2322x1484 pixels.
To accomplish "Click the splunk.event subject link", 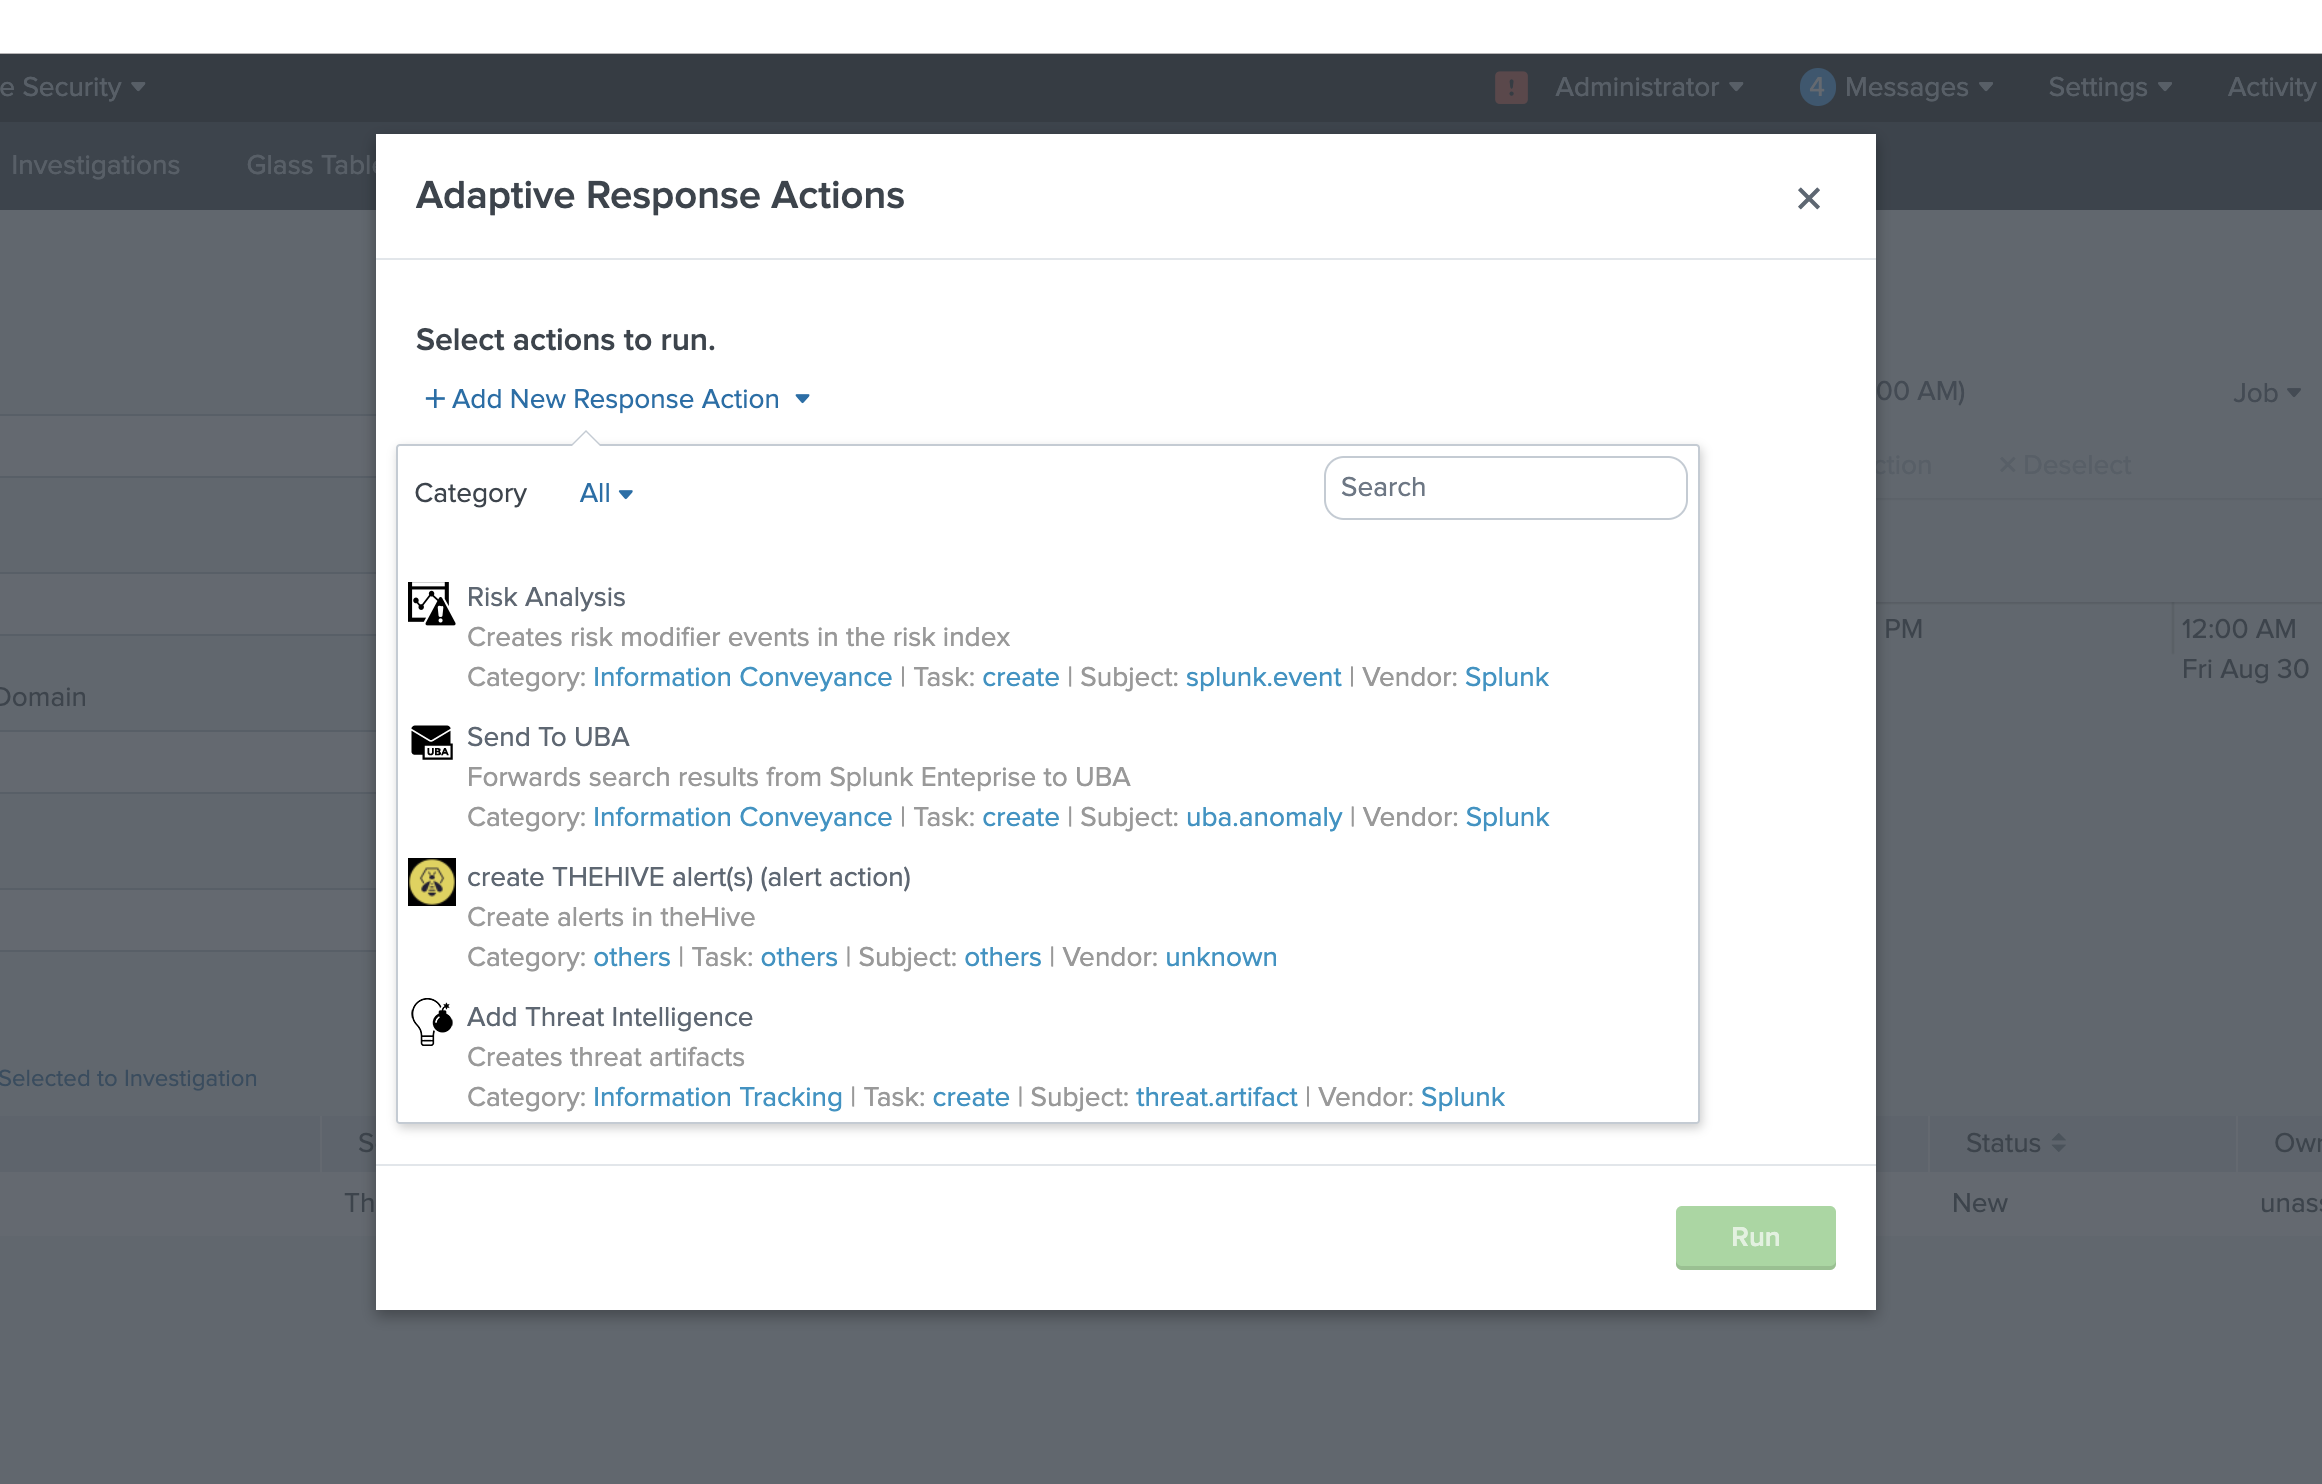I will 1263,677.
